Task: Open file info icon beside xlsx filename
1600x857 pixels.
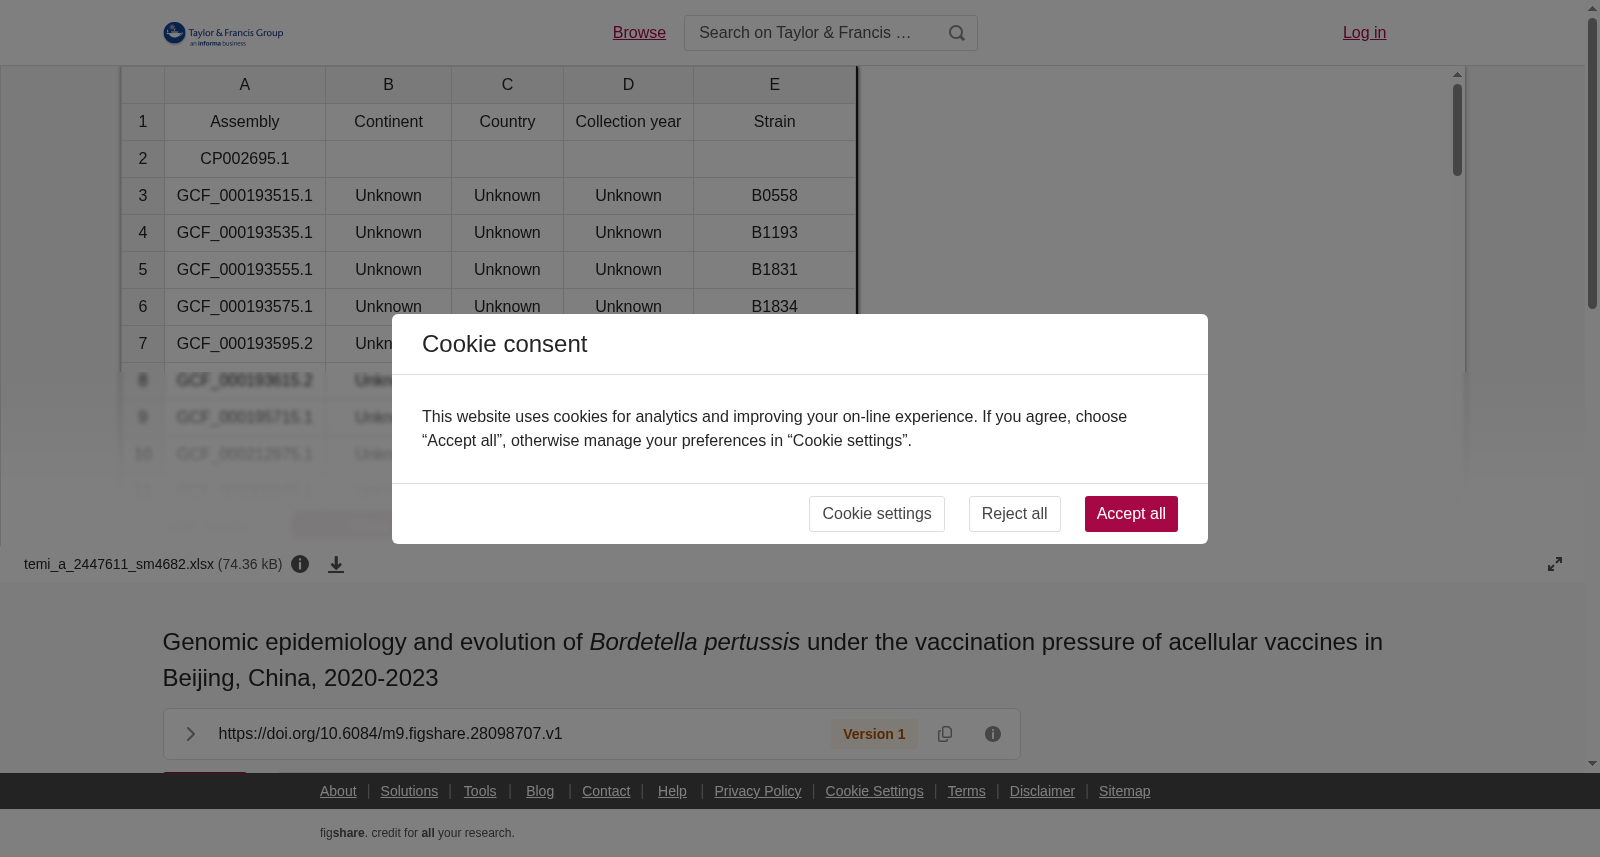Action: coord(300,564)
